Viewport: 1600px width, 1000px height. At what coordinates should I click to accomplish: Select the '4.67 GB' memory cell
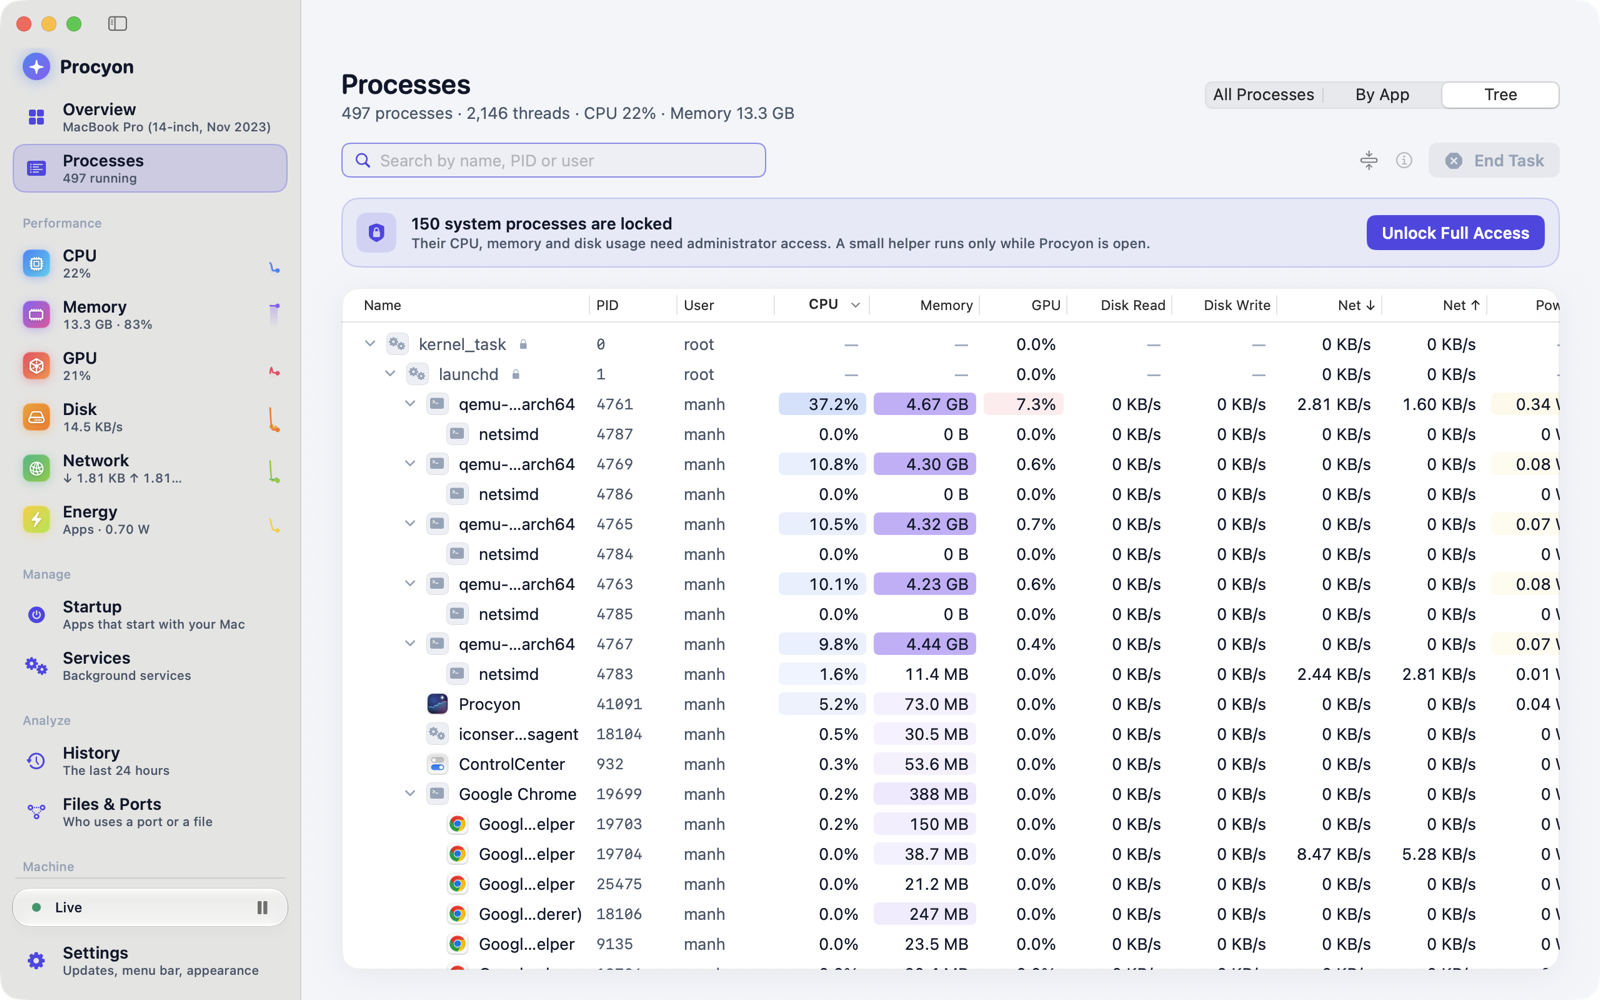[925, 404]
